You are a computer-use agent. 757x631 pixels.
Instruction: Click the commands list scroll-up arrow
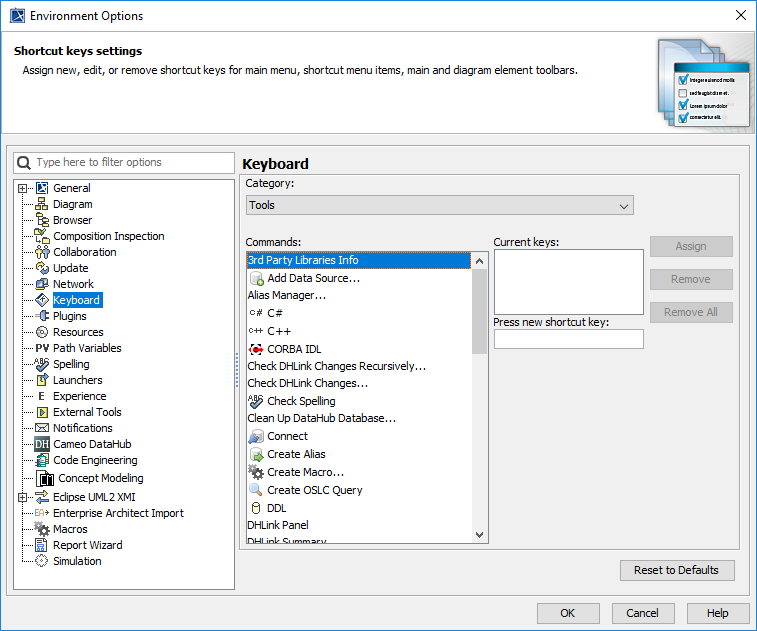(479, 261)
